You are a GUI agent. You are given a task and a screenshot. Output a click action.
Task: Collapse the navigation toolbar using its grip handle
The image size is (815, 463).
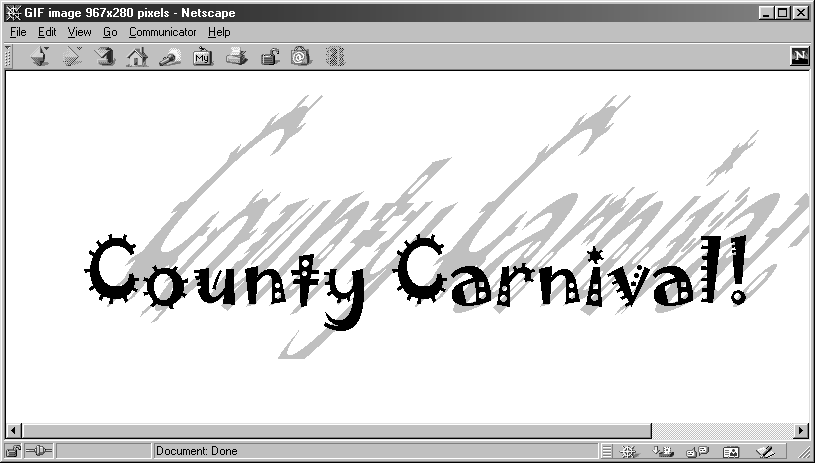[x=9, y=56]
